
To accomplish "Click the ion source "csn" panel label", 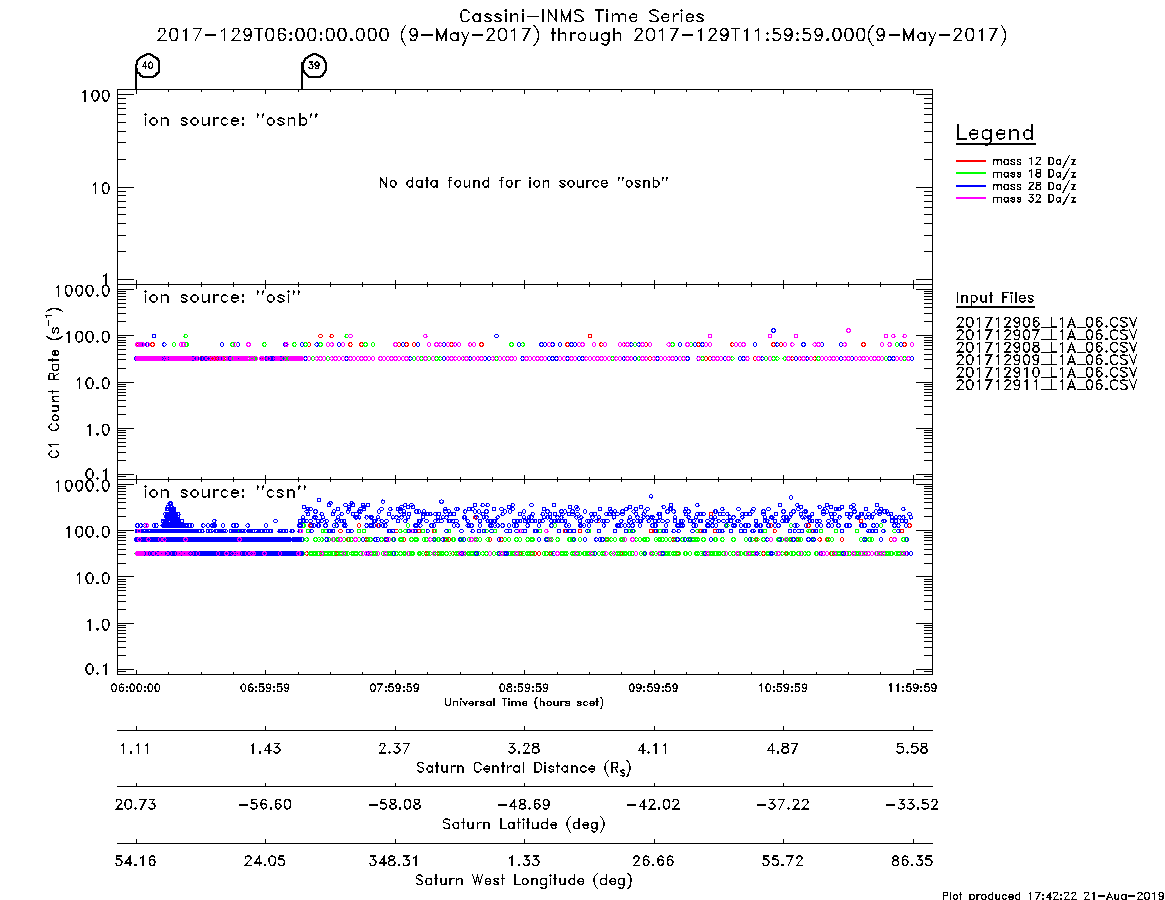I will click(x=225, y=492).
